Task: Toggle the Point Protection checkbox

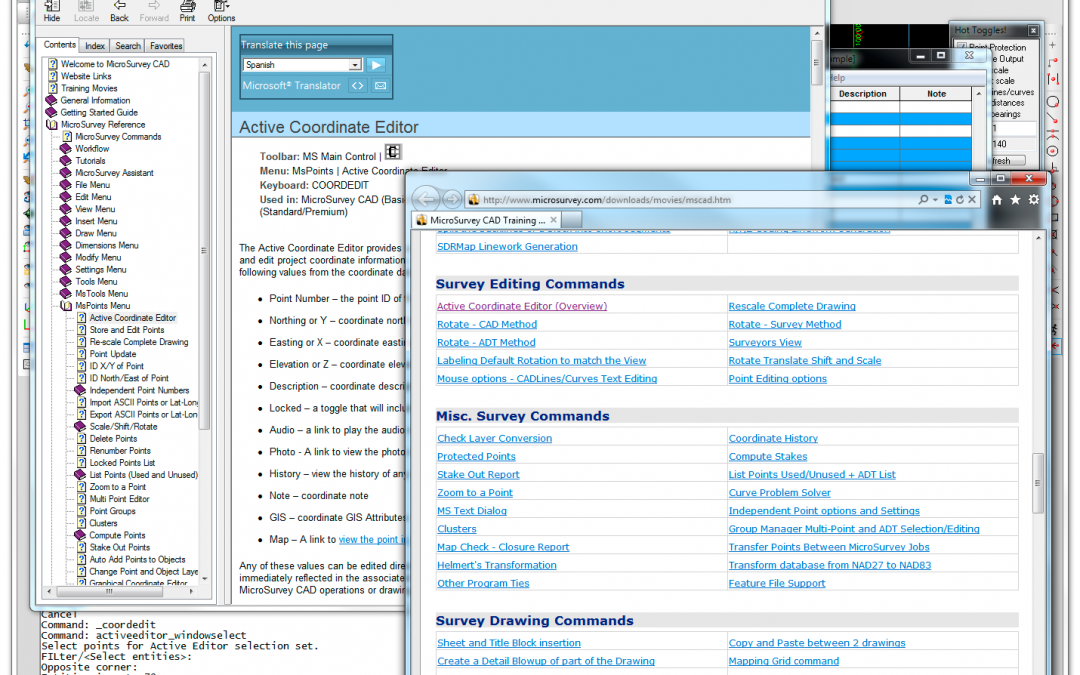Action: 960,47
